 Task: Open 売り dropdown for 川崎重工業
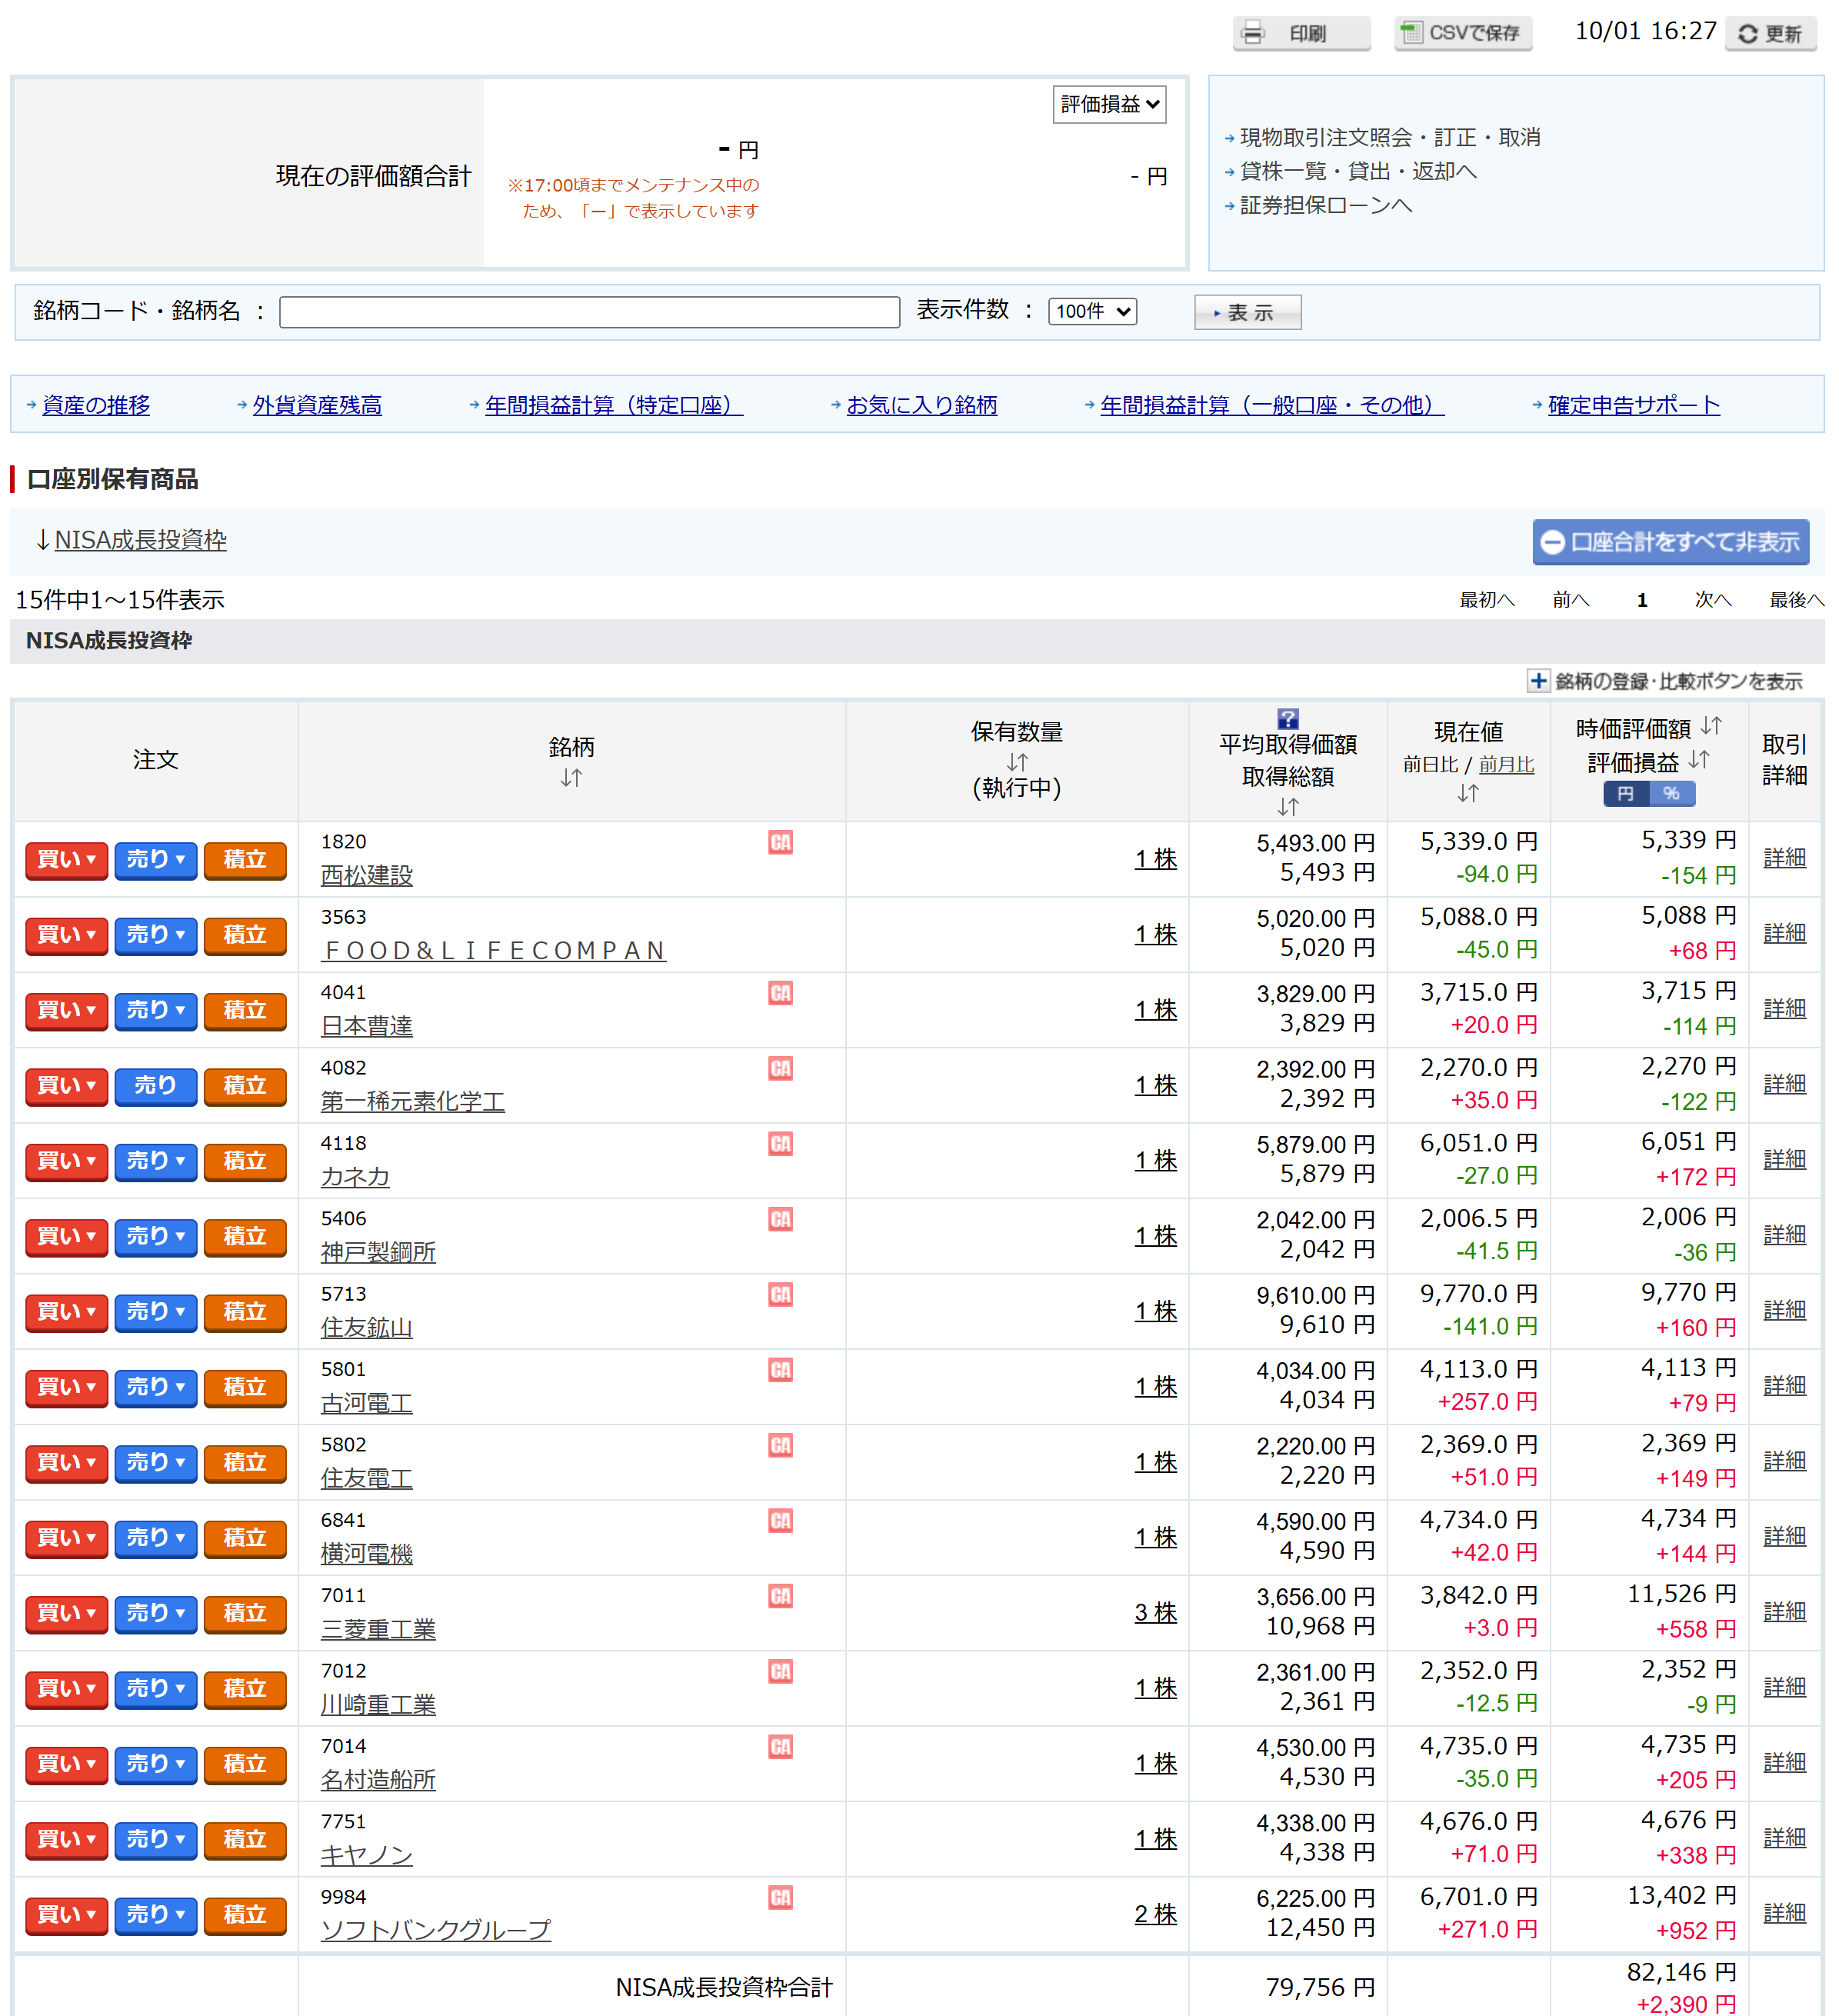click(155, 1689)
